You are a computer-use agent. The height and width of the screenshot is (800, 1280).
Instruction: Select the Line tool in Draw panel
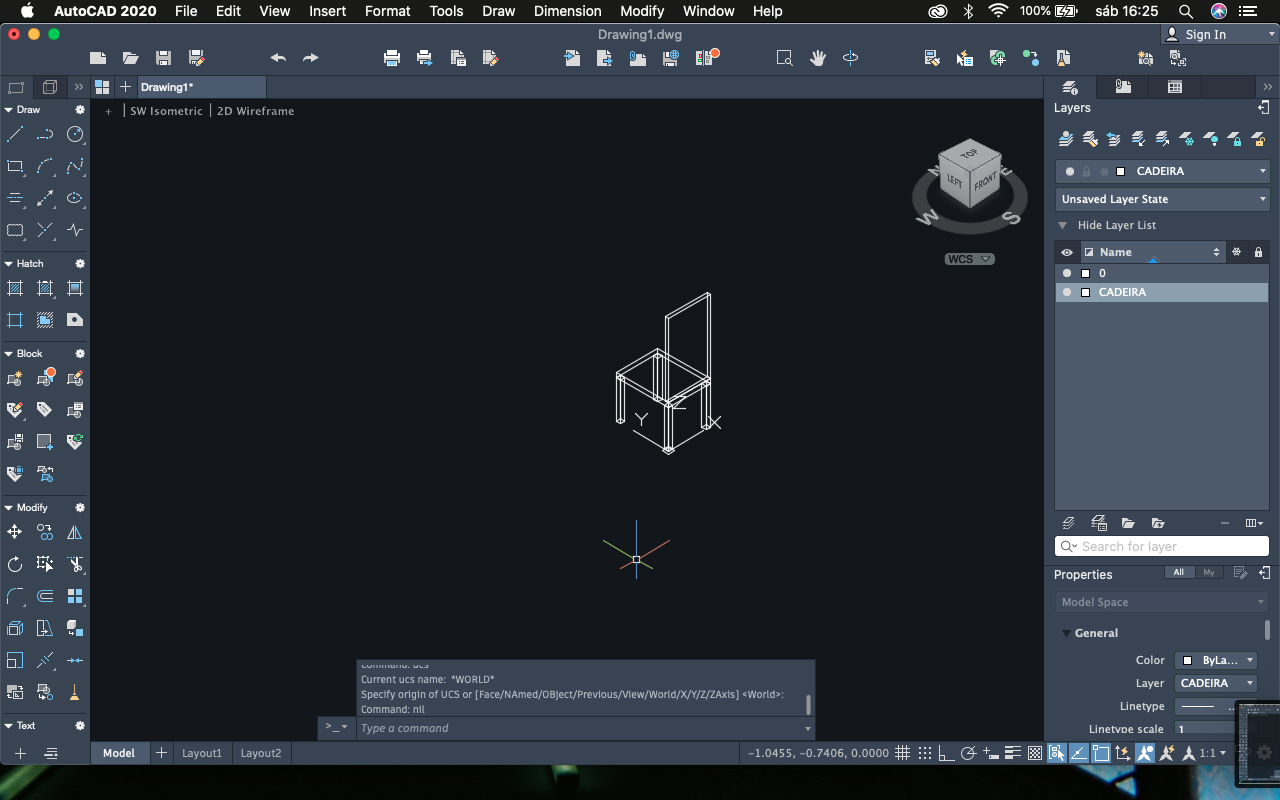pos(15,135)
